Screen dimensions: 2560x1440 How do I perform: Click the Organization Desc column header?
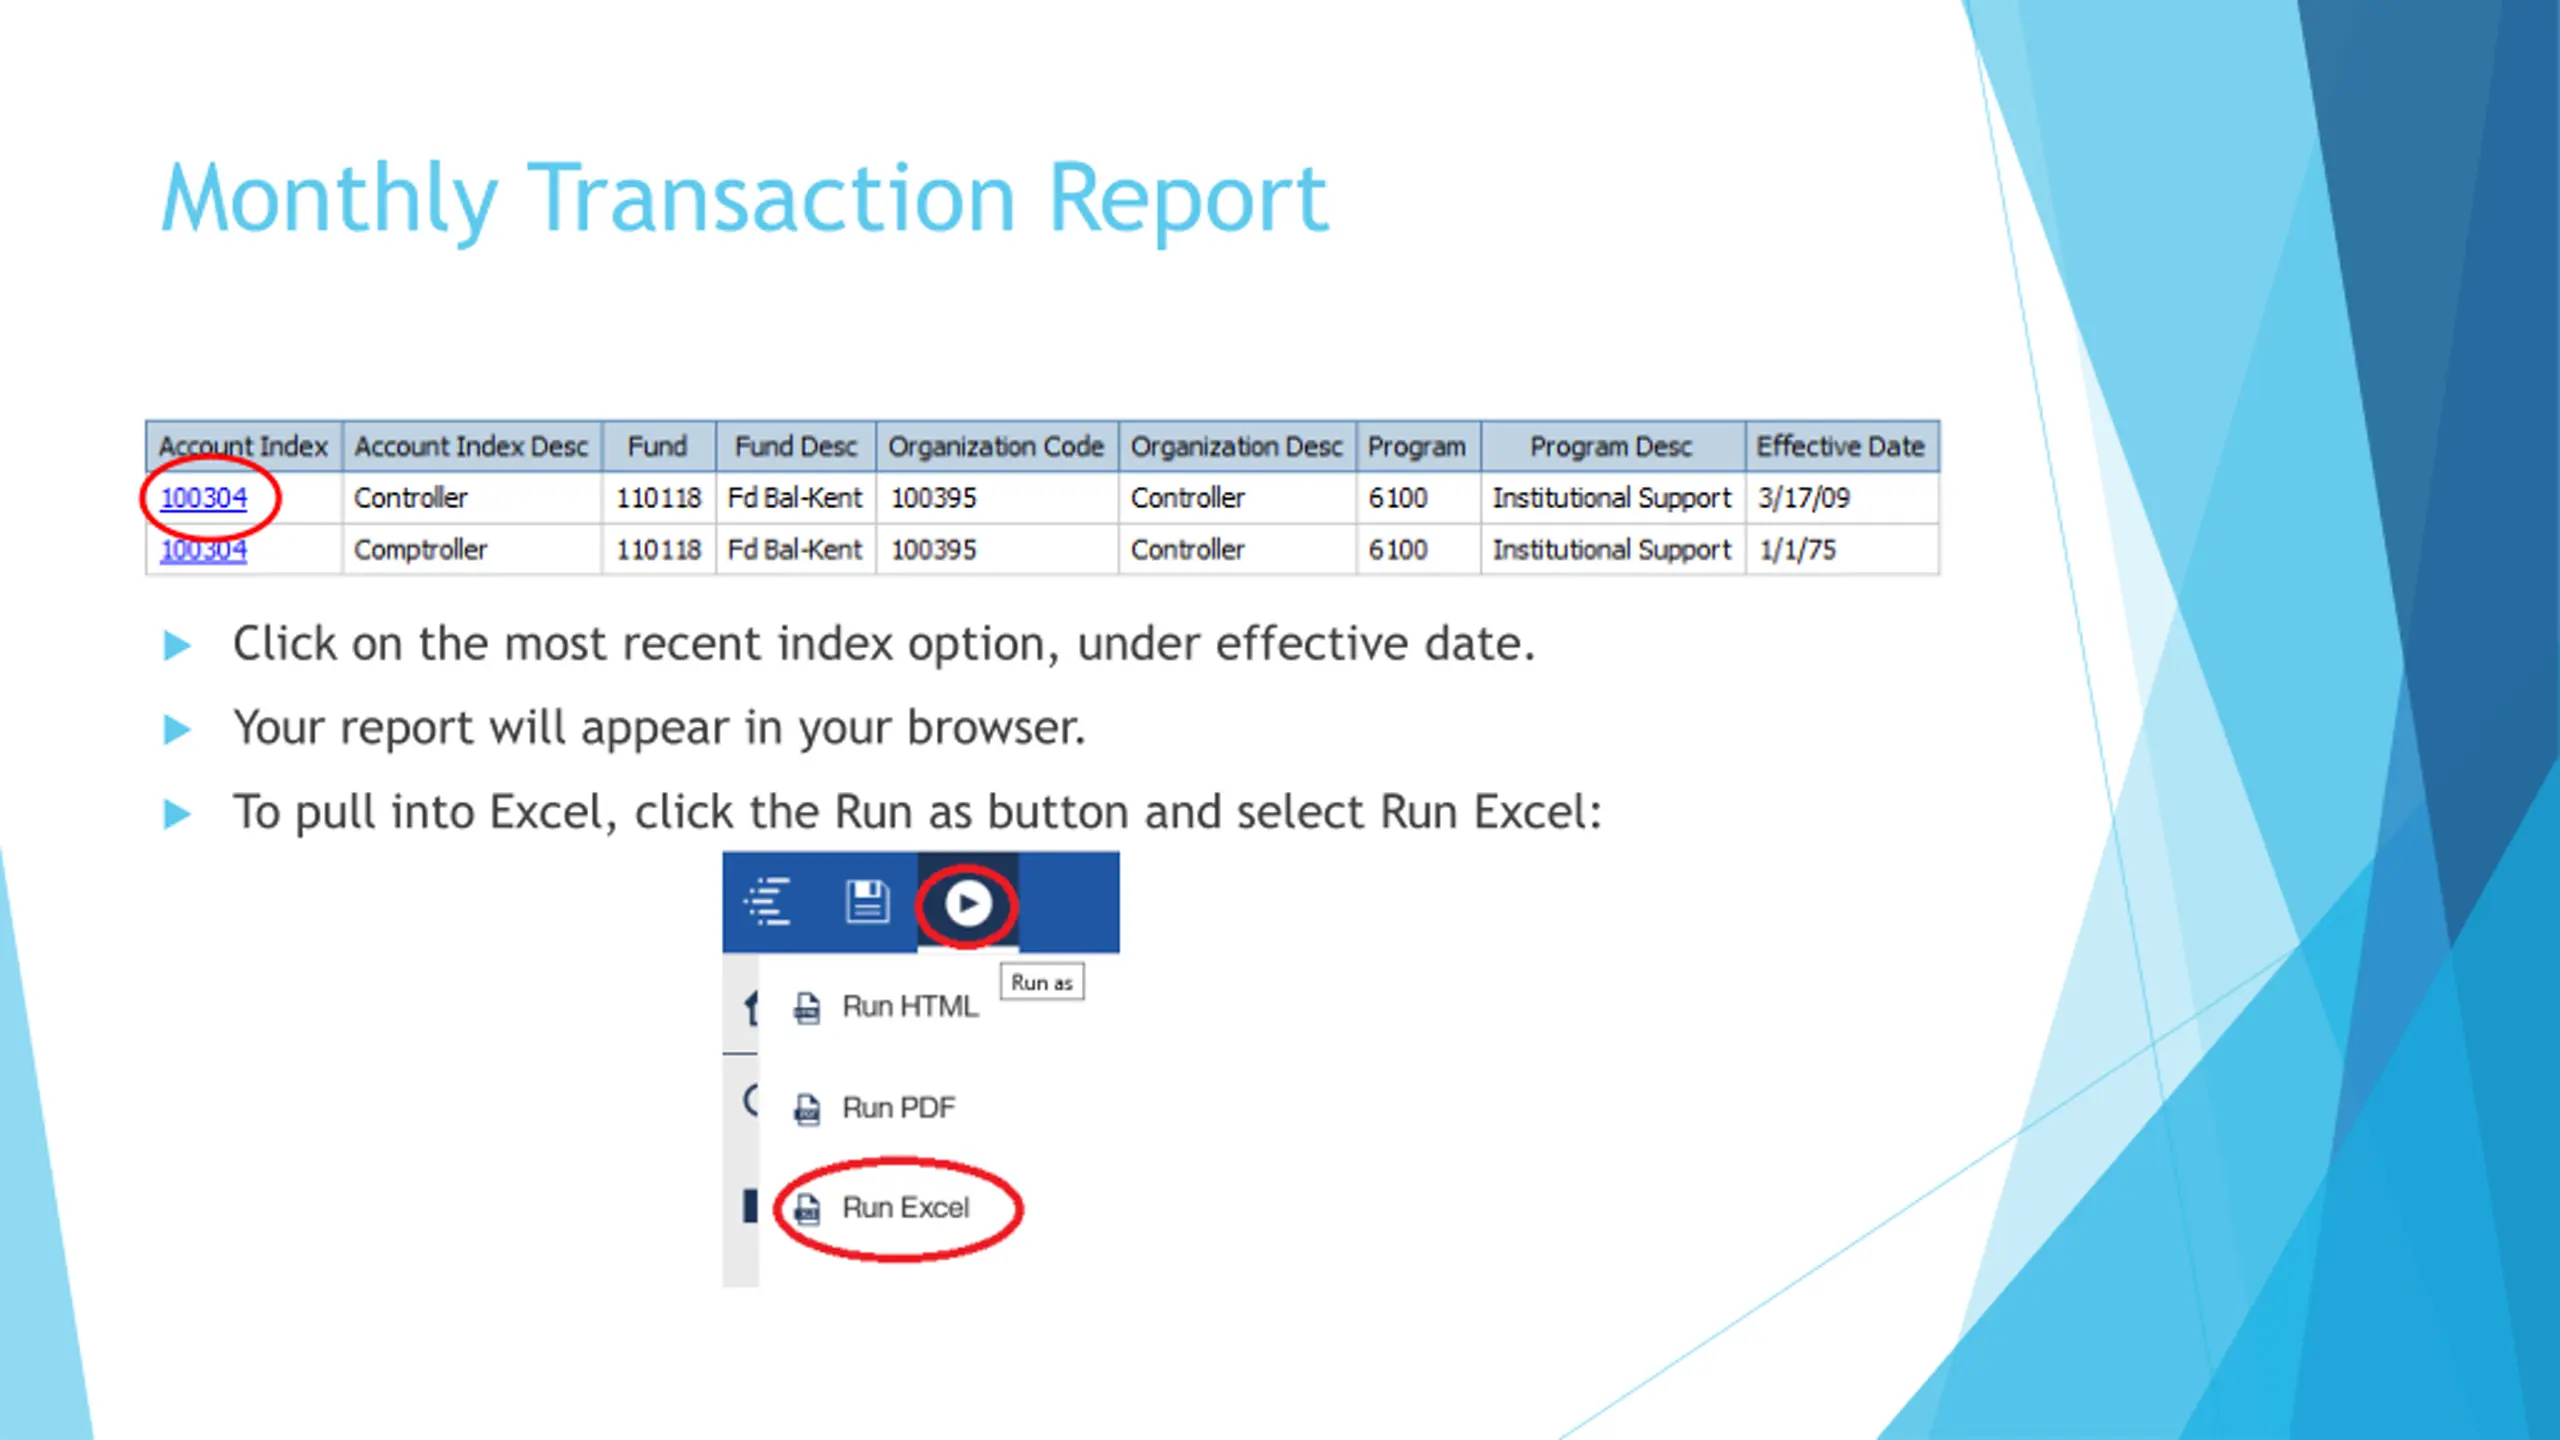(1236, 446)
